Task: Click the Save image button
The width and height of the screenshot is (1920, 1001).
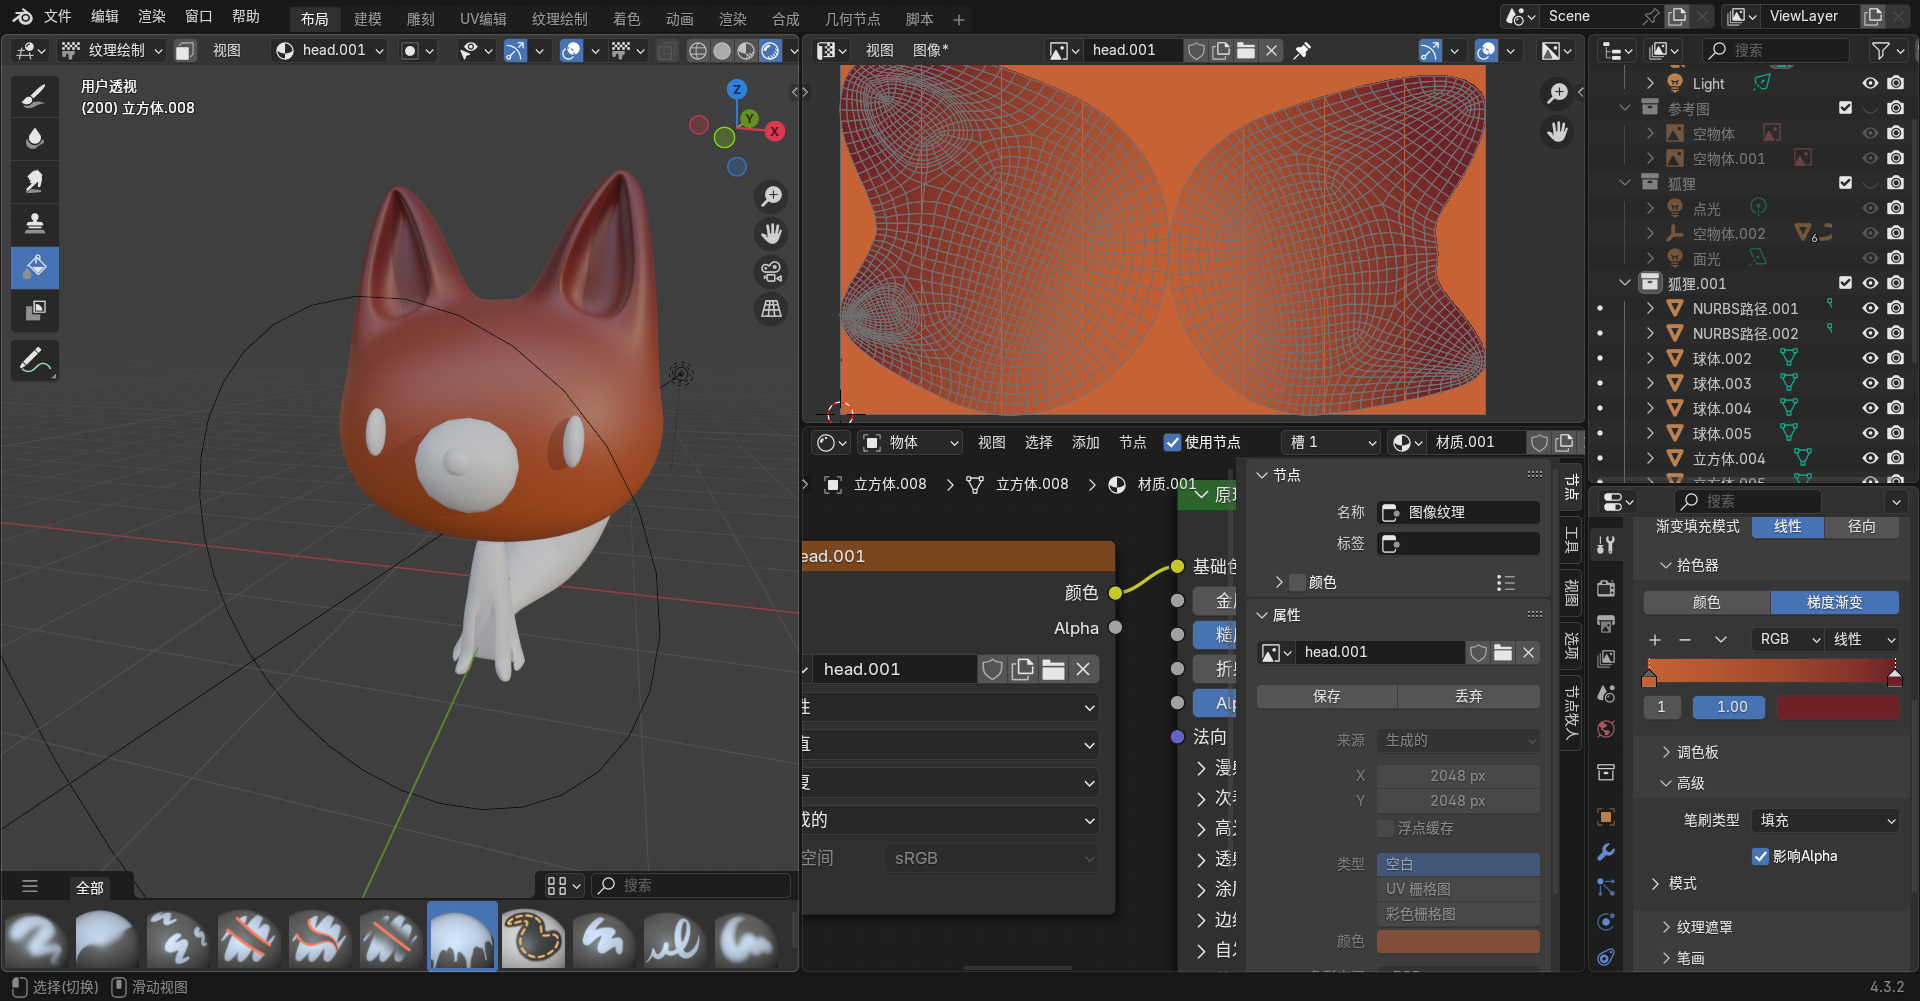Action: click(x=1326, y=696)
